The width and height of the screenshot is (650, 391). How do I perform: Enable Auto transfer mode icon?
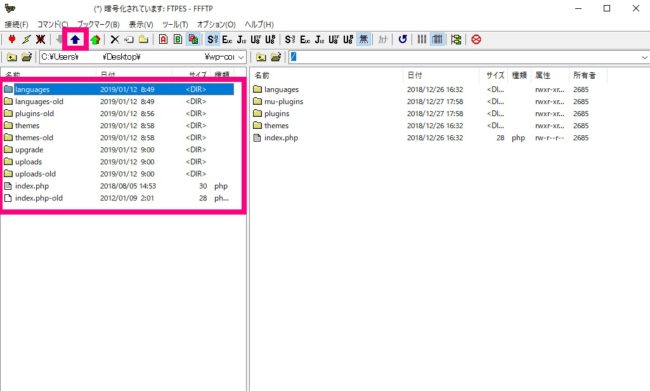point(193,39)
